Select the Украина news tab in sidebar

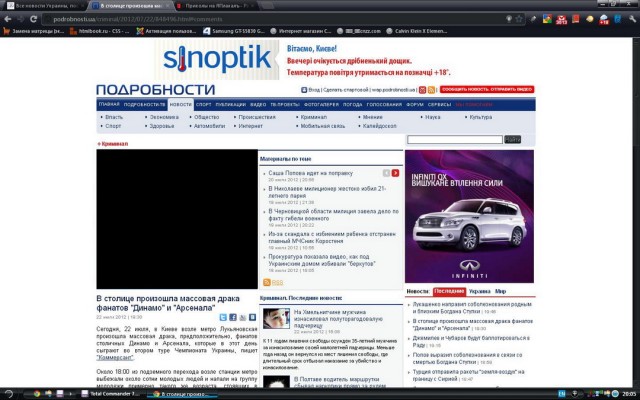480,291
